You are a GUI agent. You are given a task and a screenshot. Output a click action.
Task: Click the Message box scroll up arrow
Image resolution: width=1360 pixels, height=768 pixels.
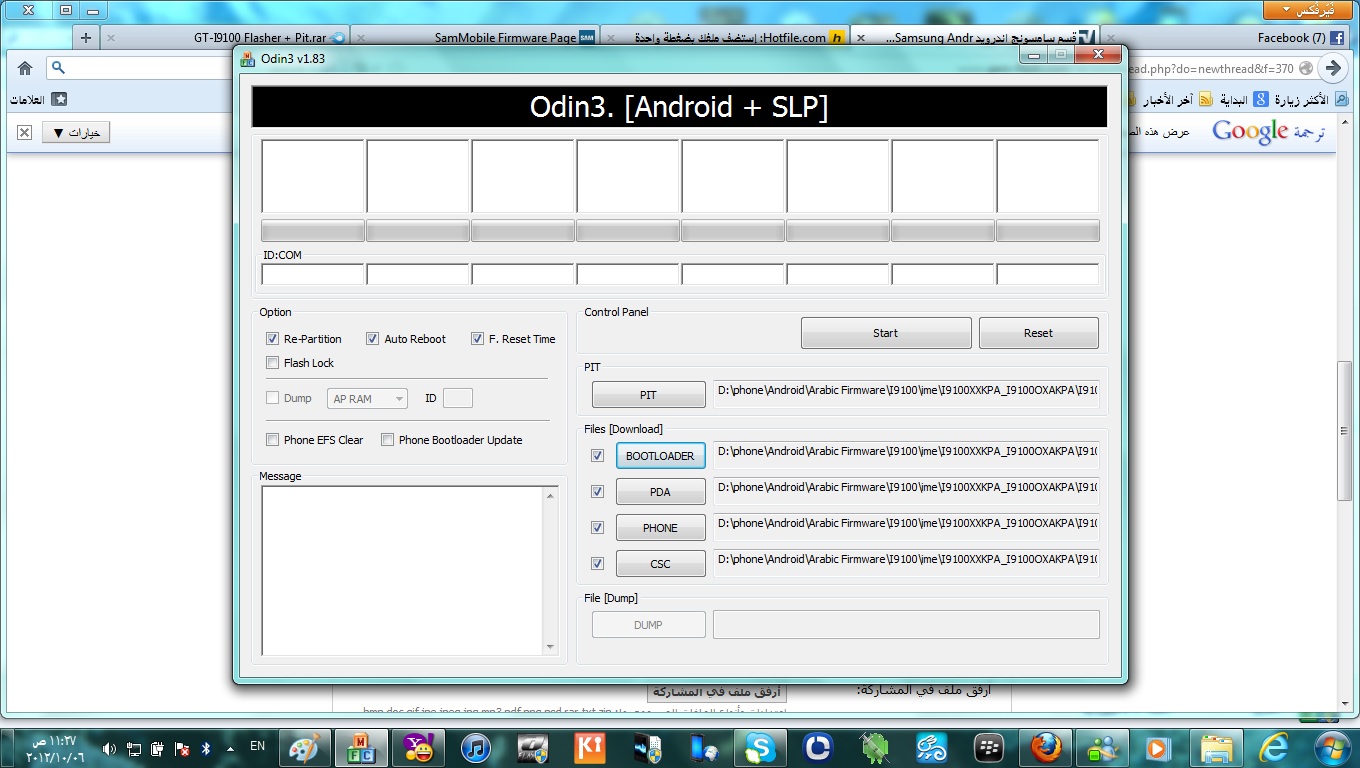point(551,495)
